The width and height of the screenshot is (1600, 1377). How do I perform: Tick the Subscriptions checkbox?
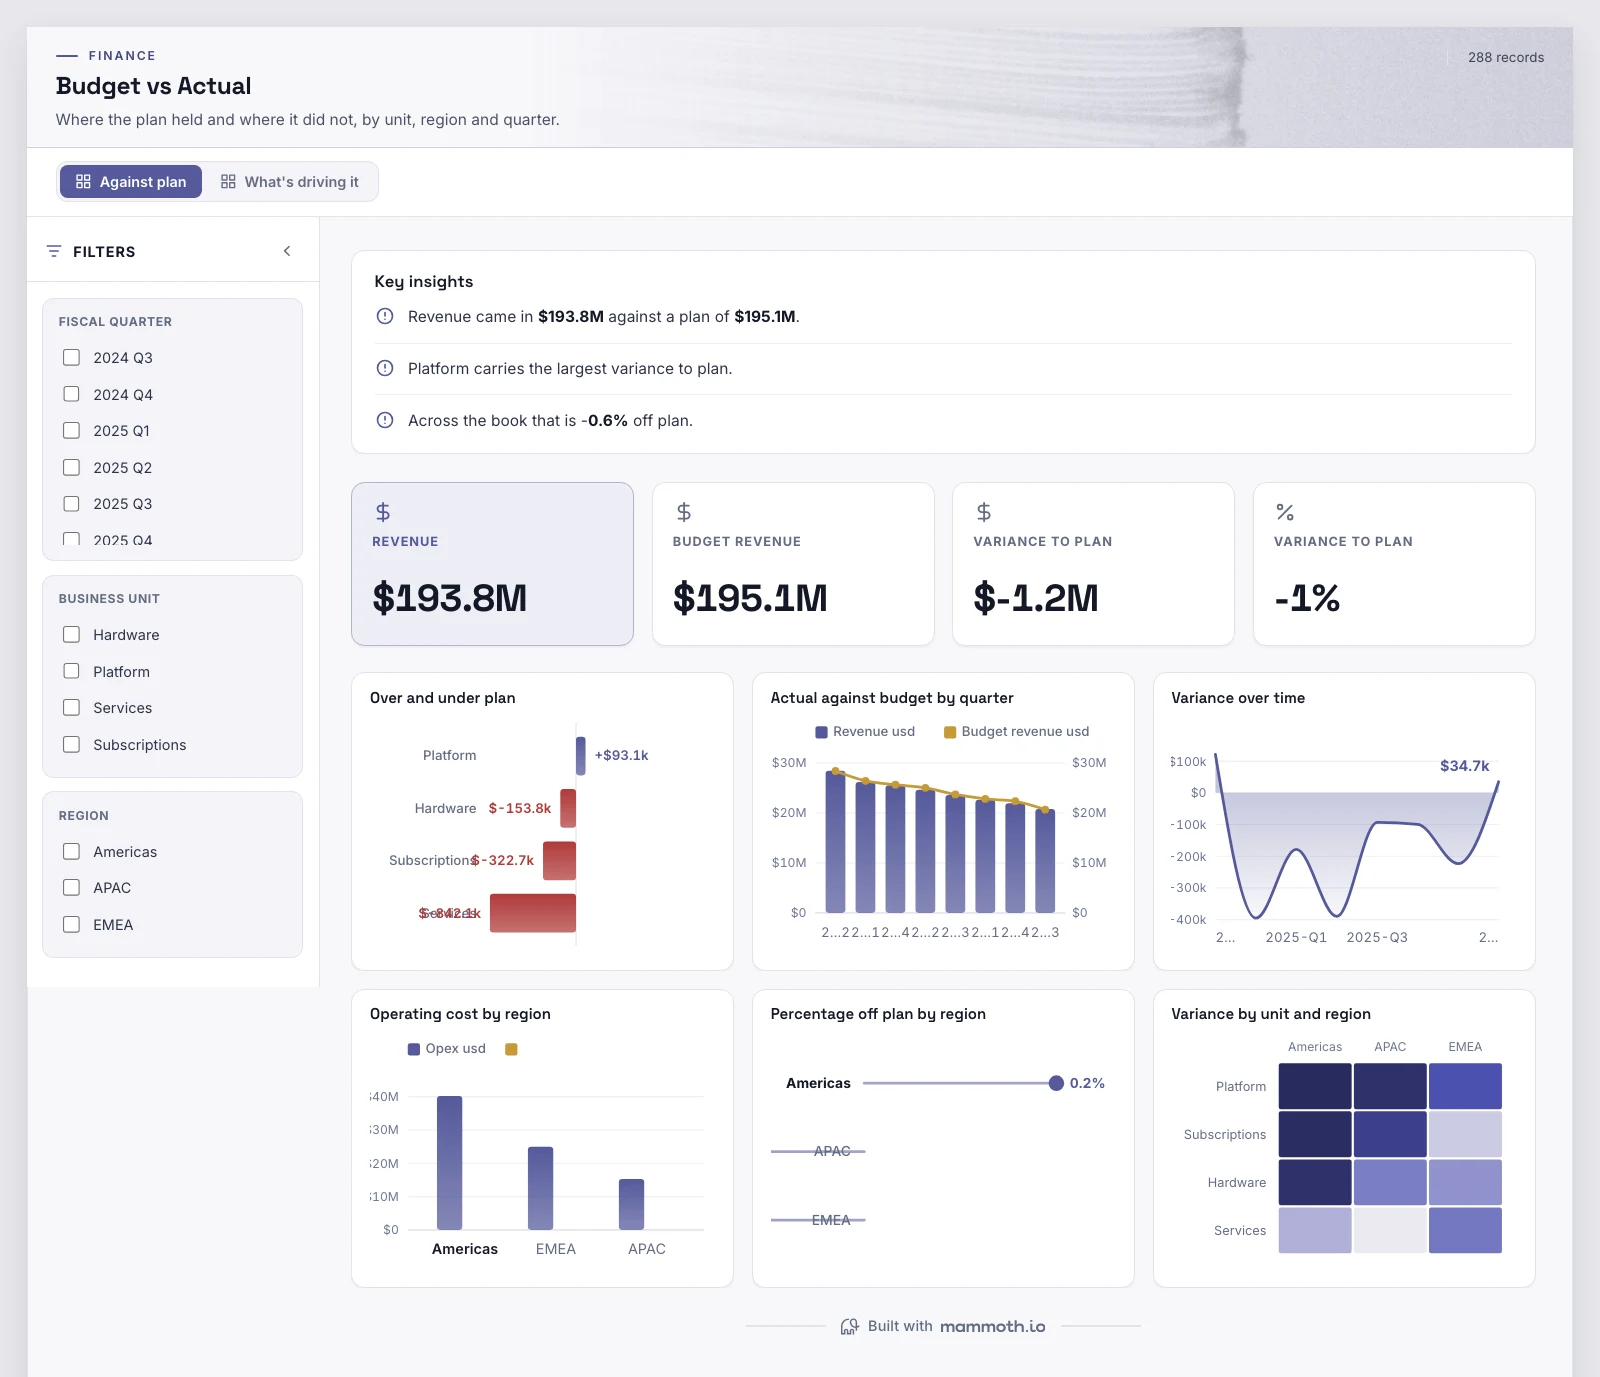(x=71, y=744)
